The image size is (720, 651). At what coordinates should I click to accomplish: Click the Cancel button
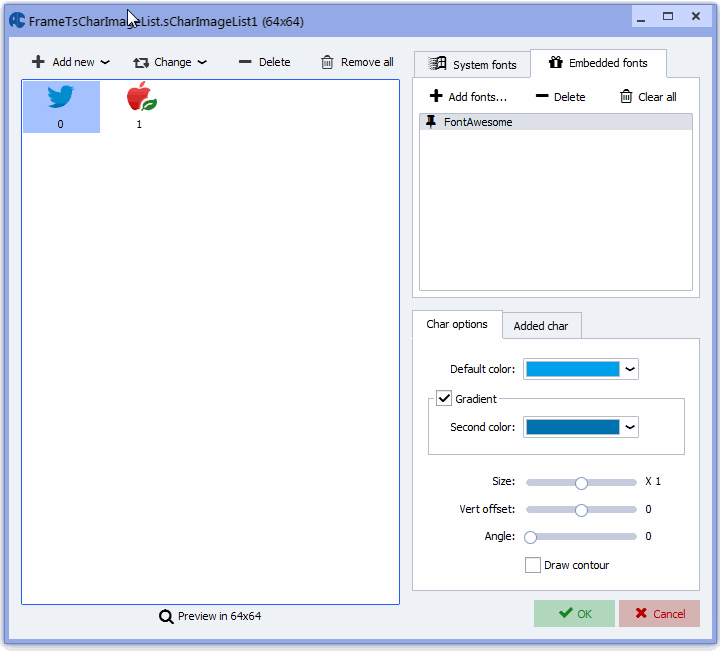click(x=659, y=613)
